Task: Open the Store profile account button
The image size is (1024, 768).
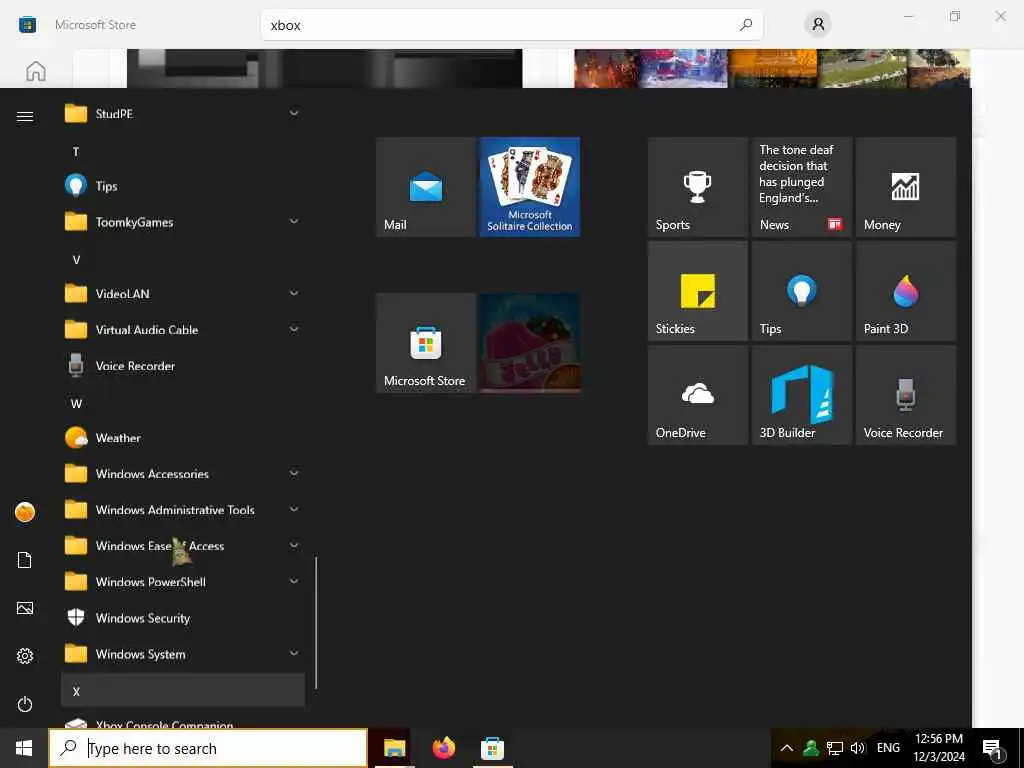Action: pyautogui.click(x=818, y=25)
